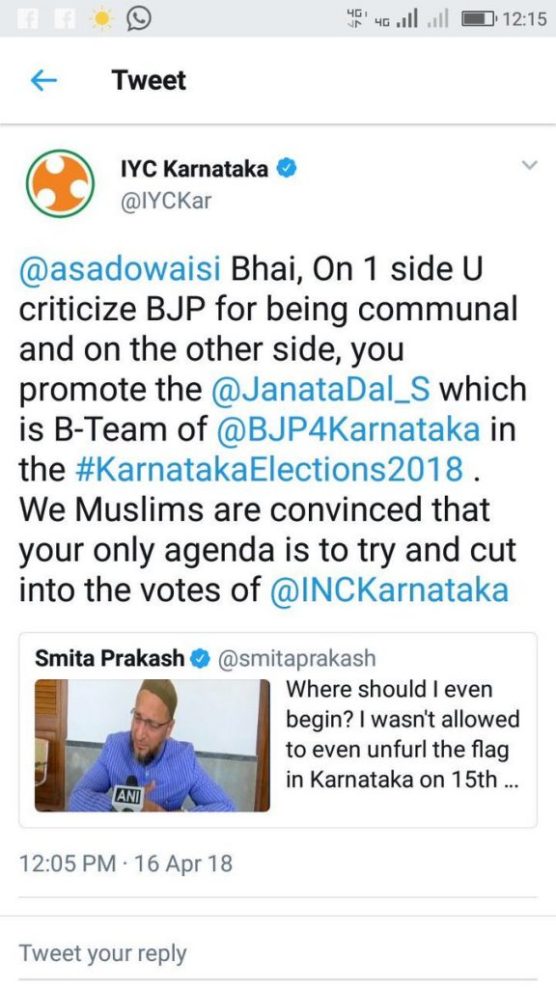This screenshot has width=556, height=988.
Task: Open @JanataDal_S mention link
Action: 322,390
